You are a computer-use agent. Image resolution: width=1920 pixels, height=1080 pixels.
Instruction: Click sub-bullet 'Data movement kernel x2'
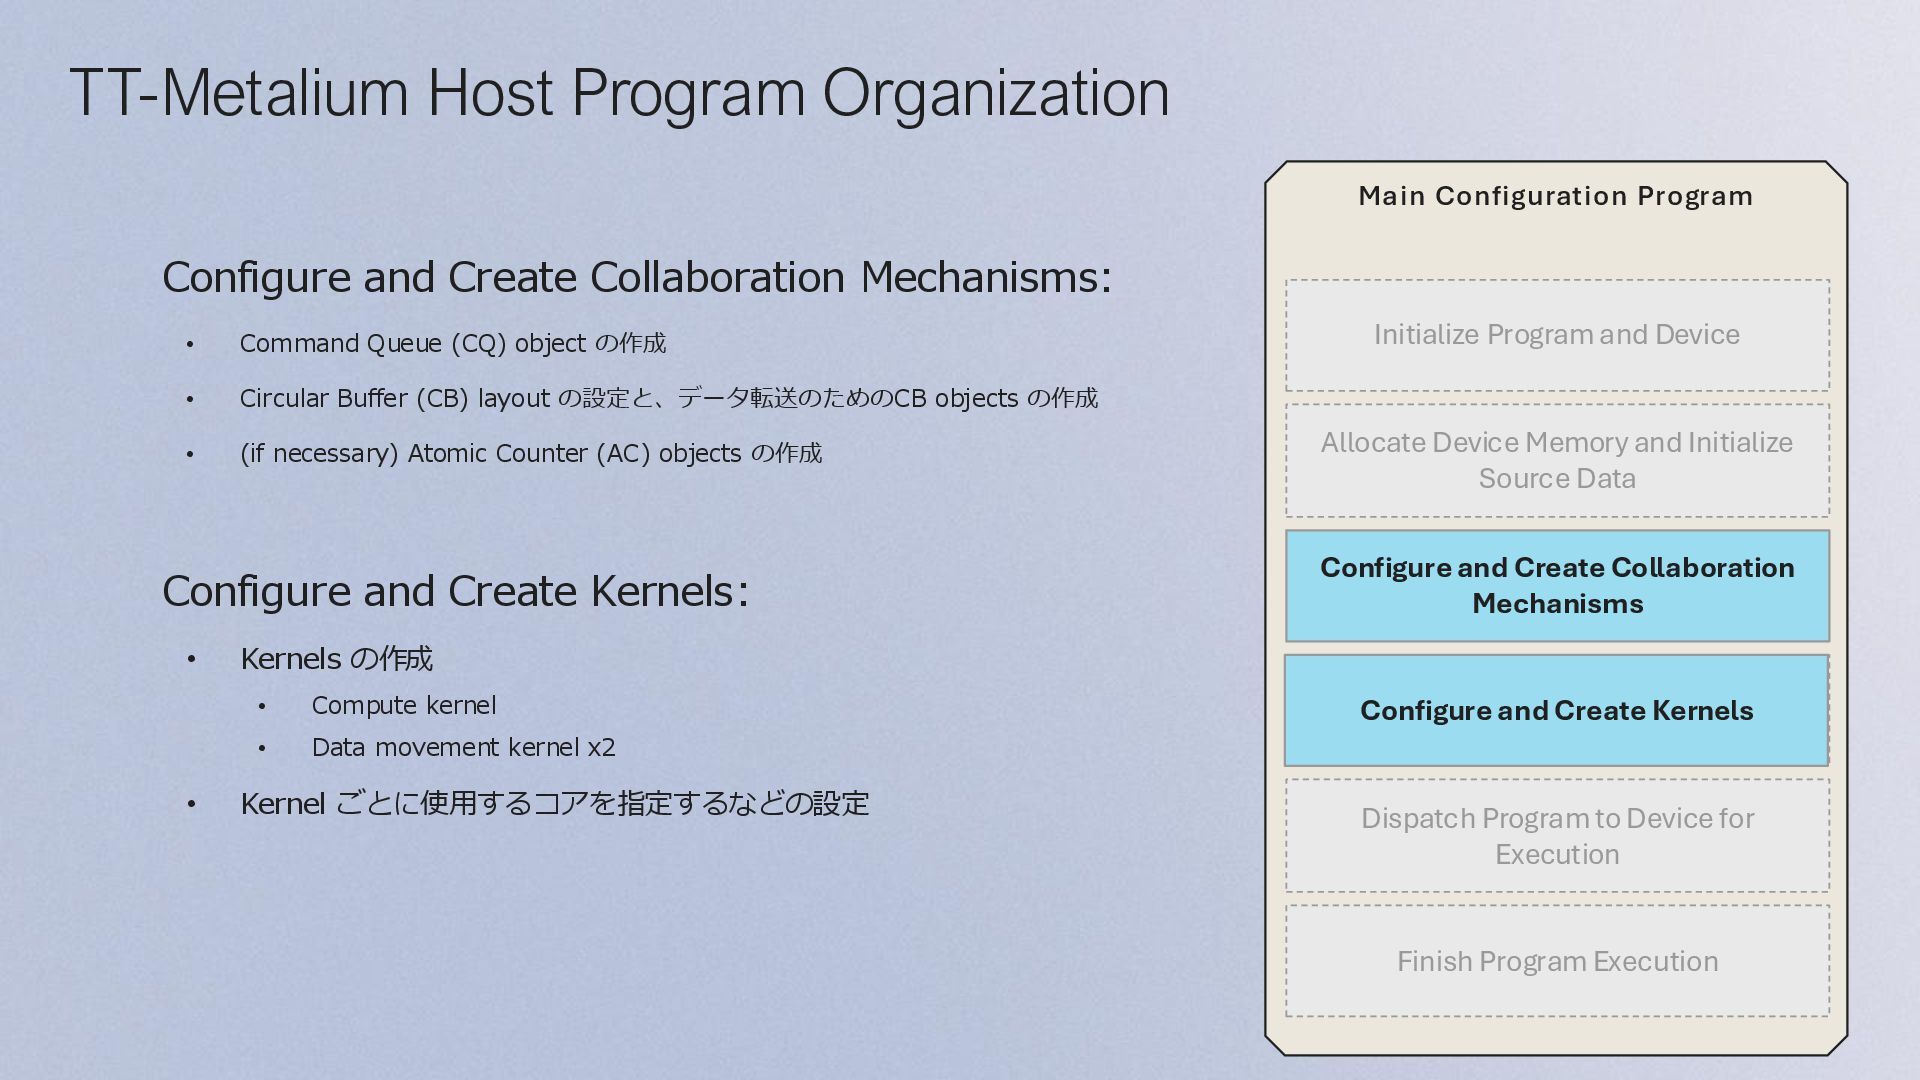463,747
